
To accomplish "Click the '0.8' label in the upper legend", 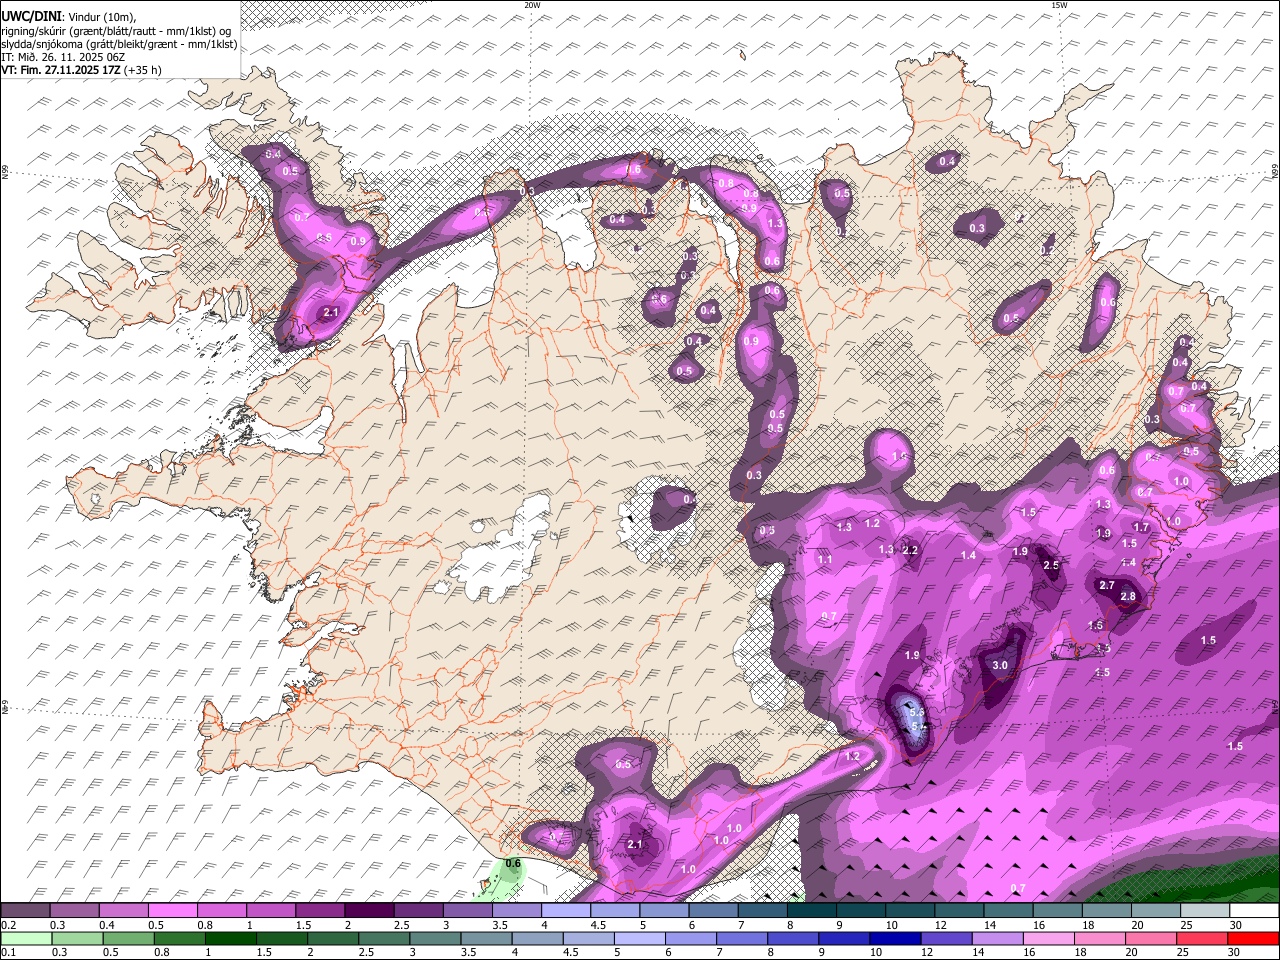I will pos(206,925).
